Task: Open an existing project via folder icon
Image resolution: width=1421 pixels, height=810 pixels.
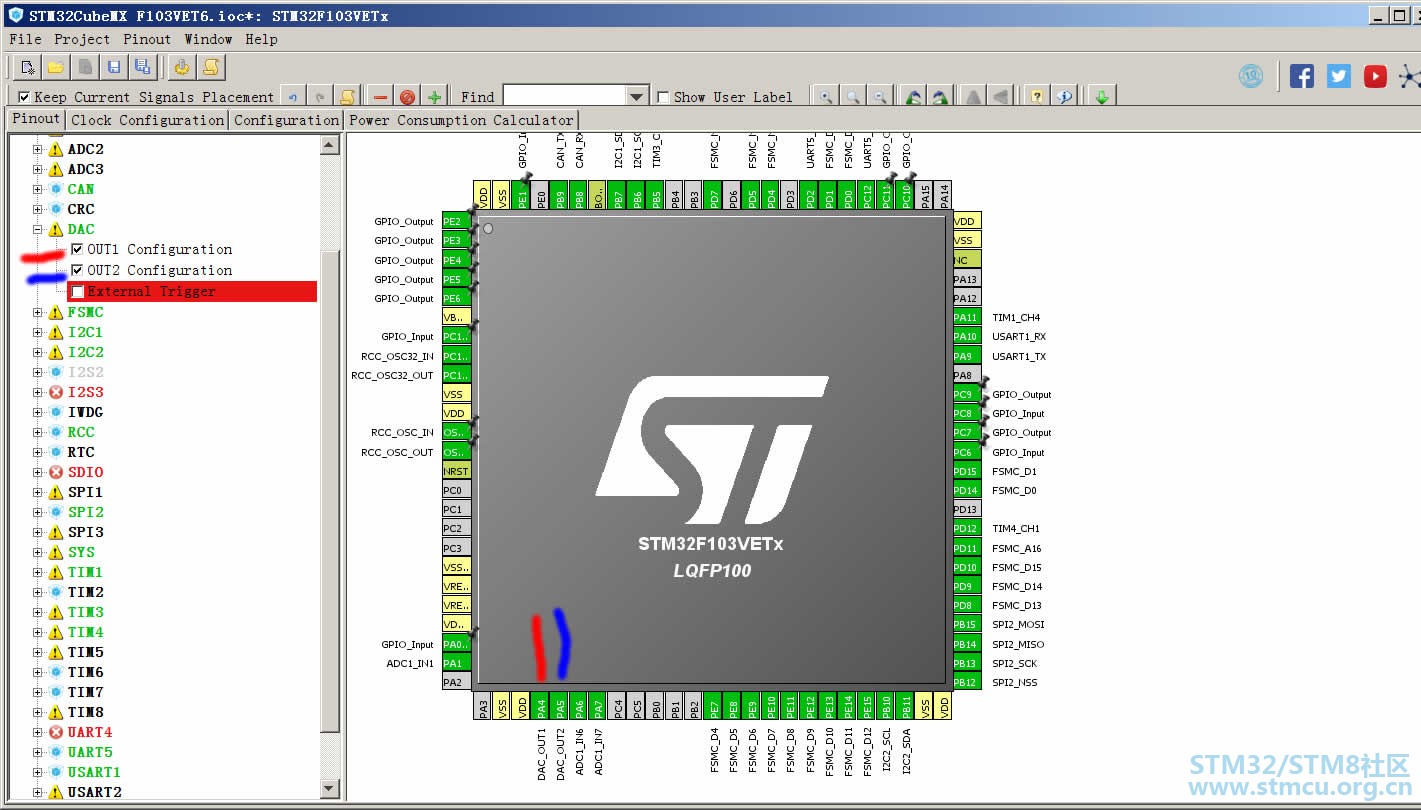Action: click(x=56, y=67)
